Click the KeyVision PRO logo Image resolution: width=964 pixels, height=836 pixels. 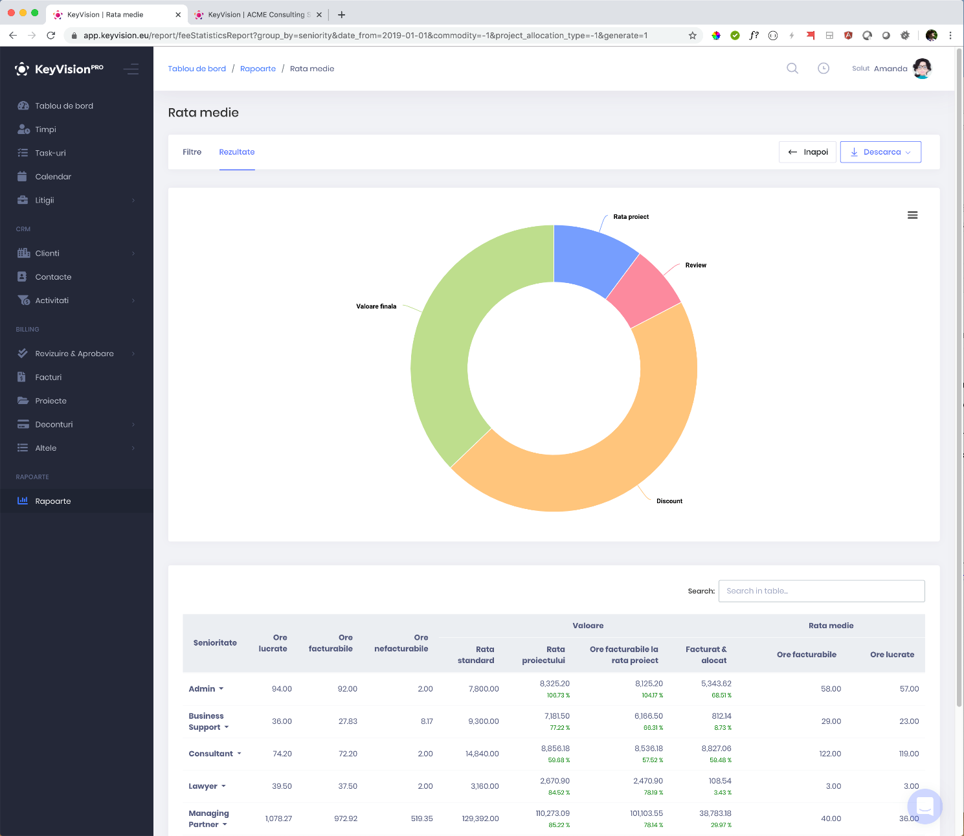coord(59,69)
